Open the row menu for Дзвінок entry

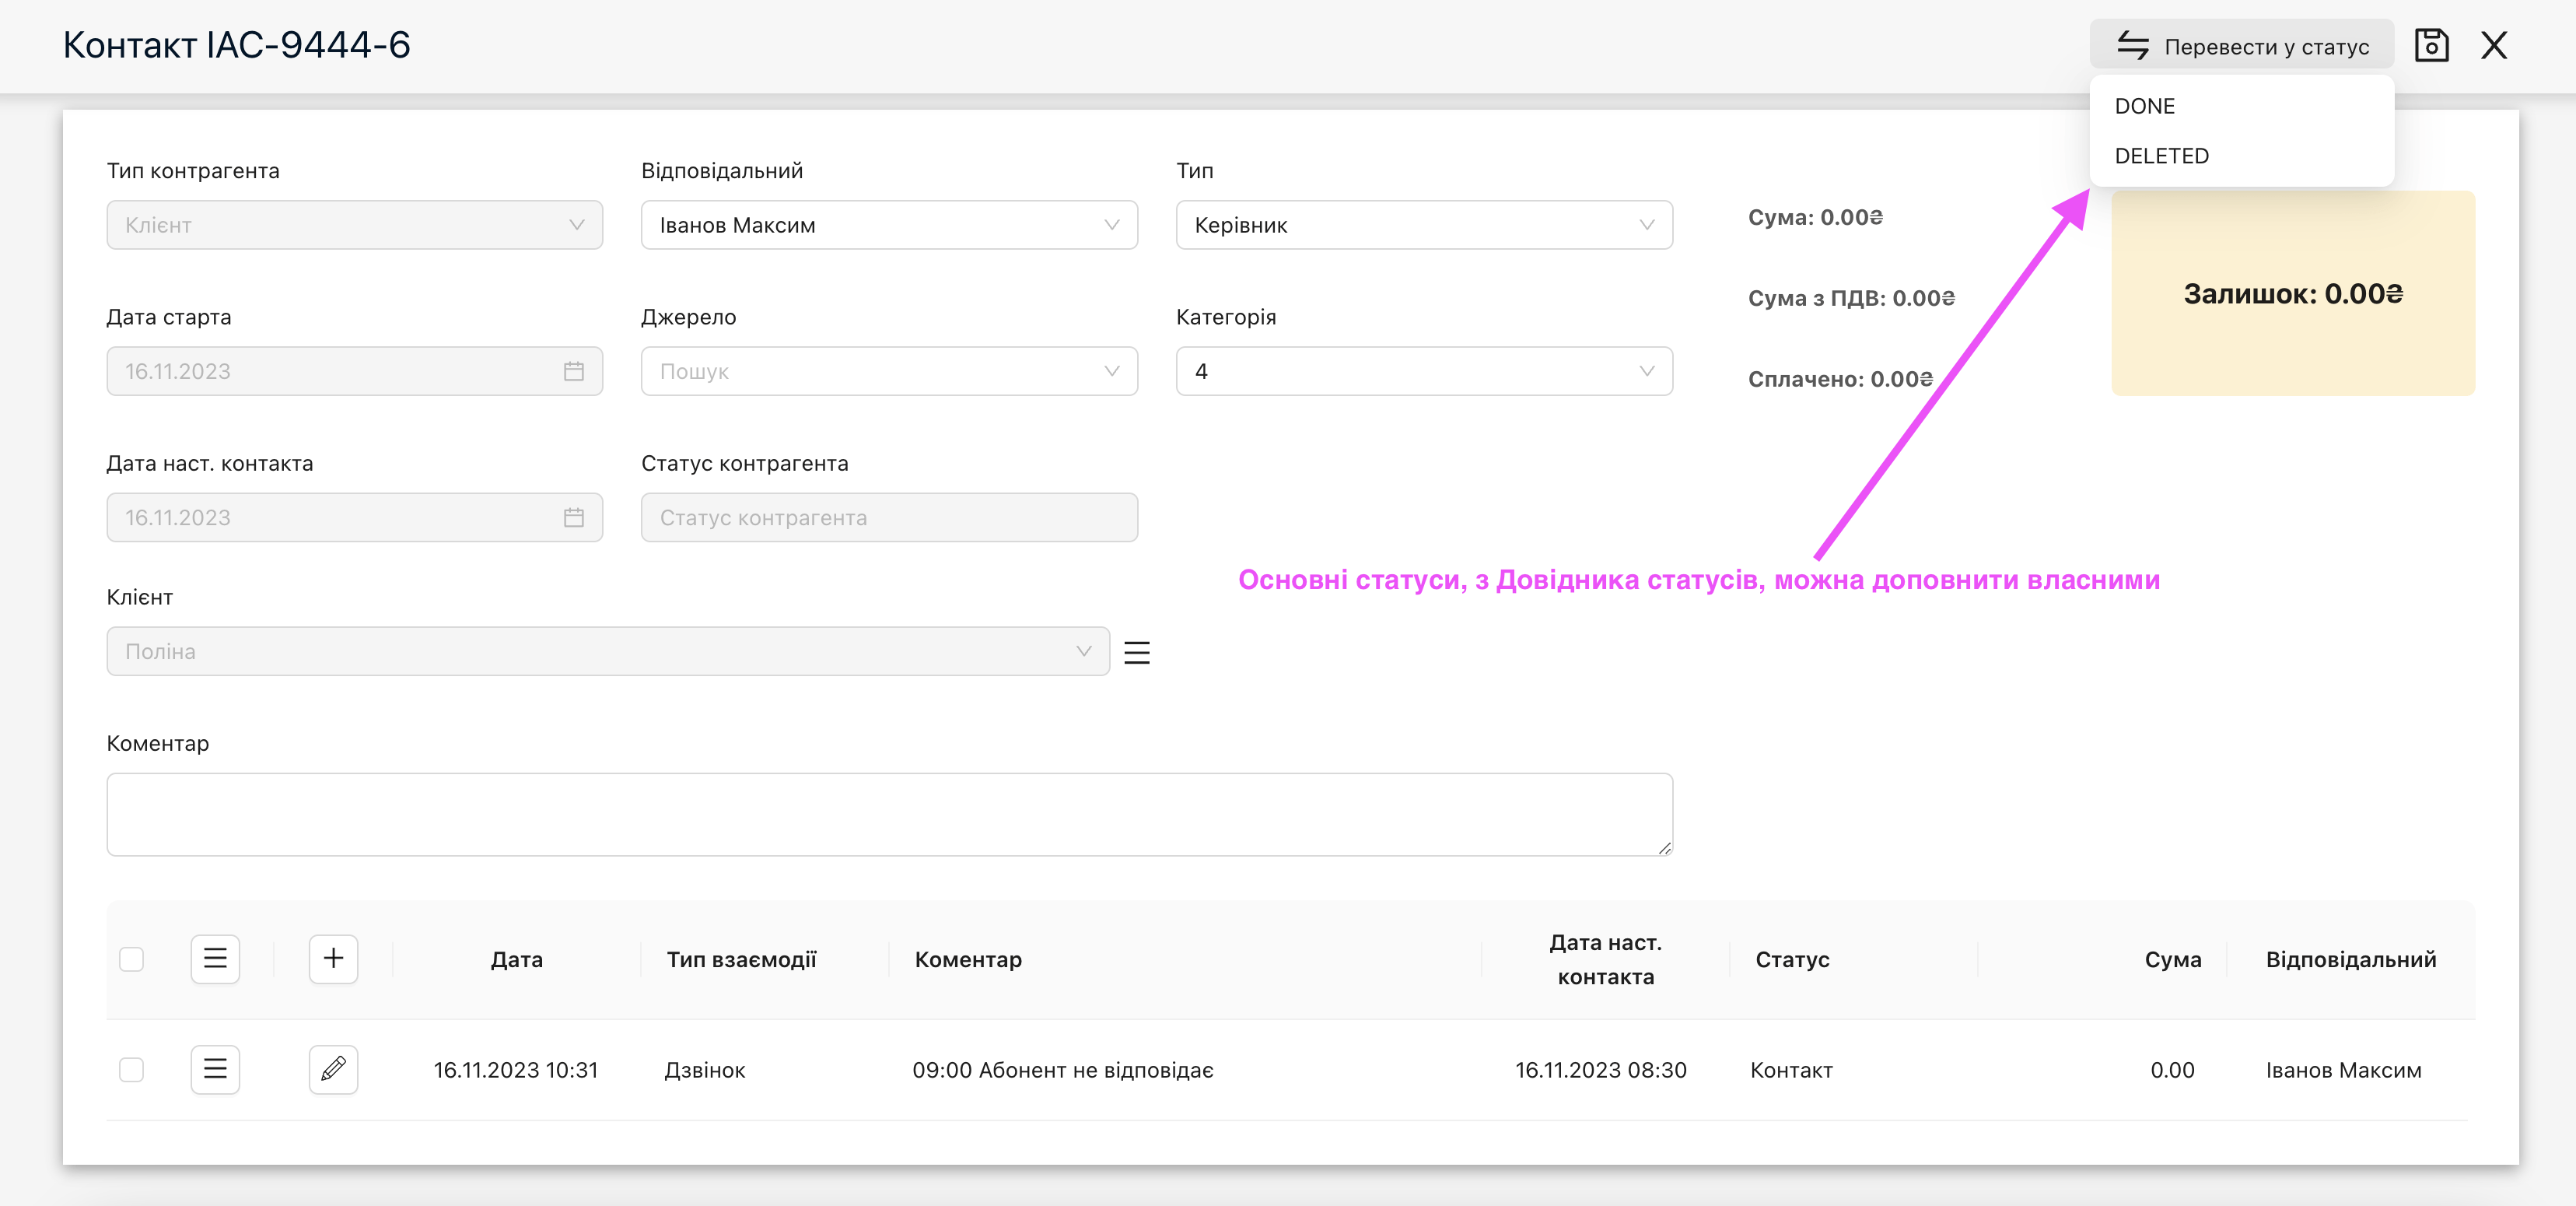[x=215, y=1069]
